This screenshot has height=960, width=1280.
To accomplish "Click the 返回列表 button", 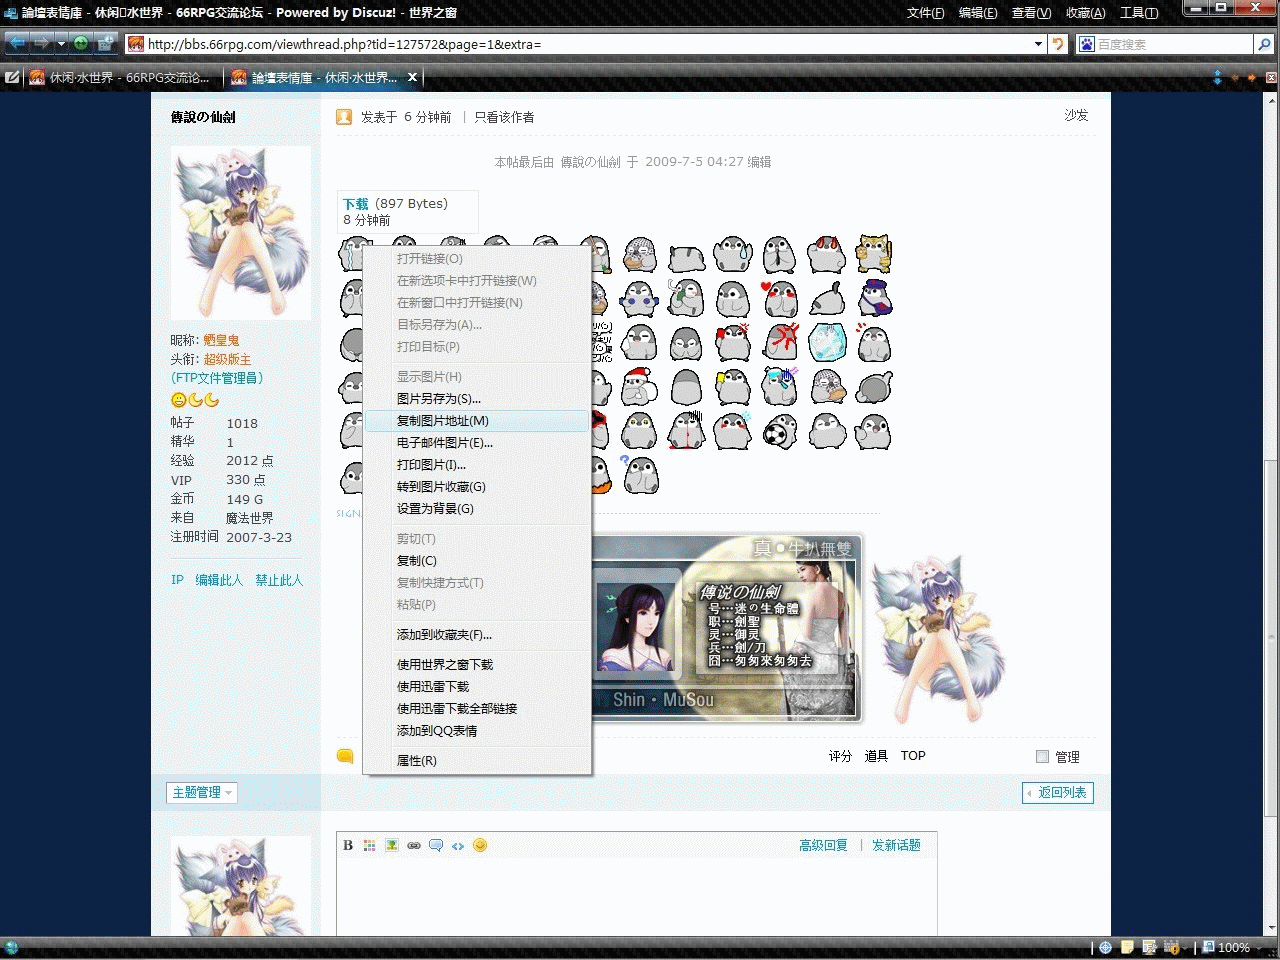I will 1058,793.
